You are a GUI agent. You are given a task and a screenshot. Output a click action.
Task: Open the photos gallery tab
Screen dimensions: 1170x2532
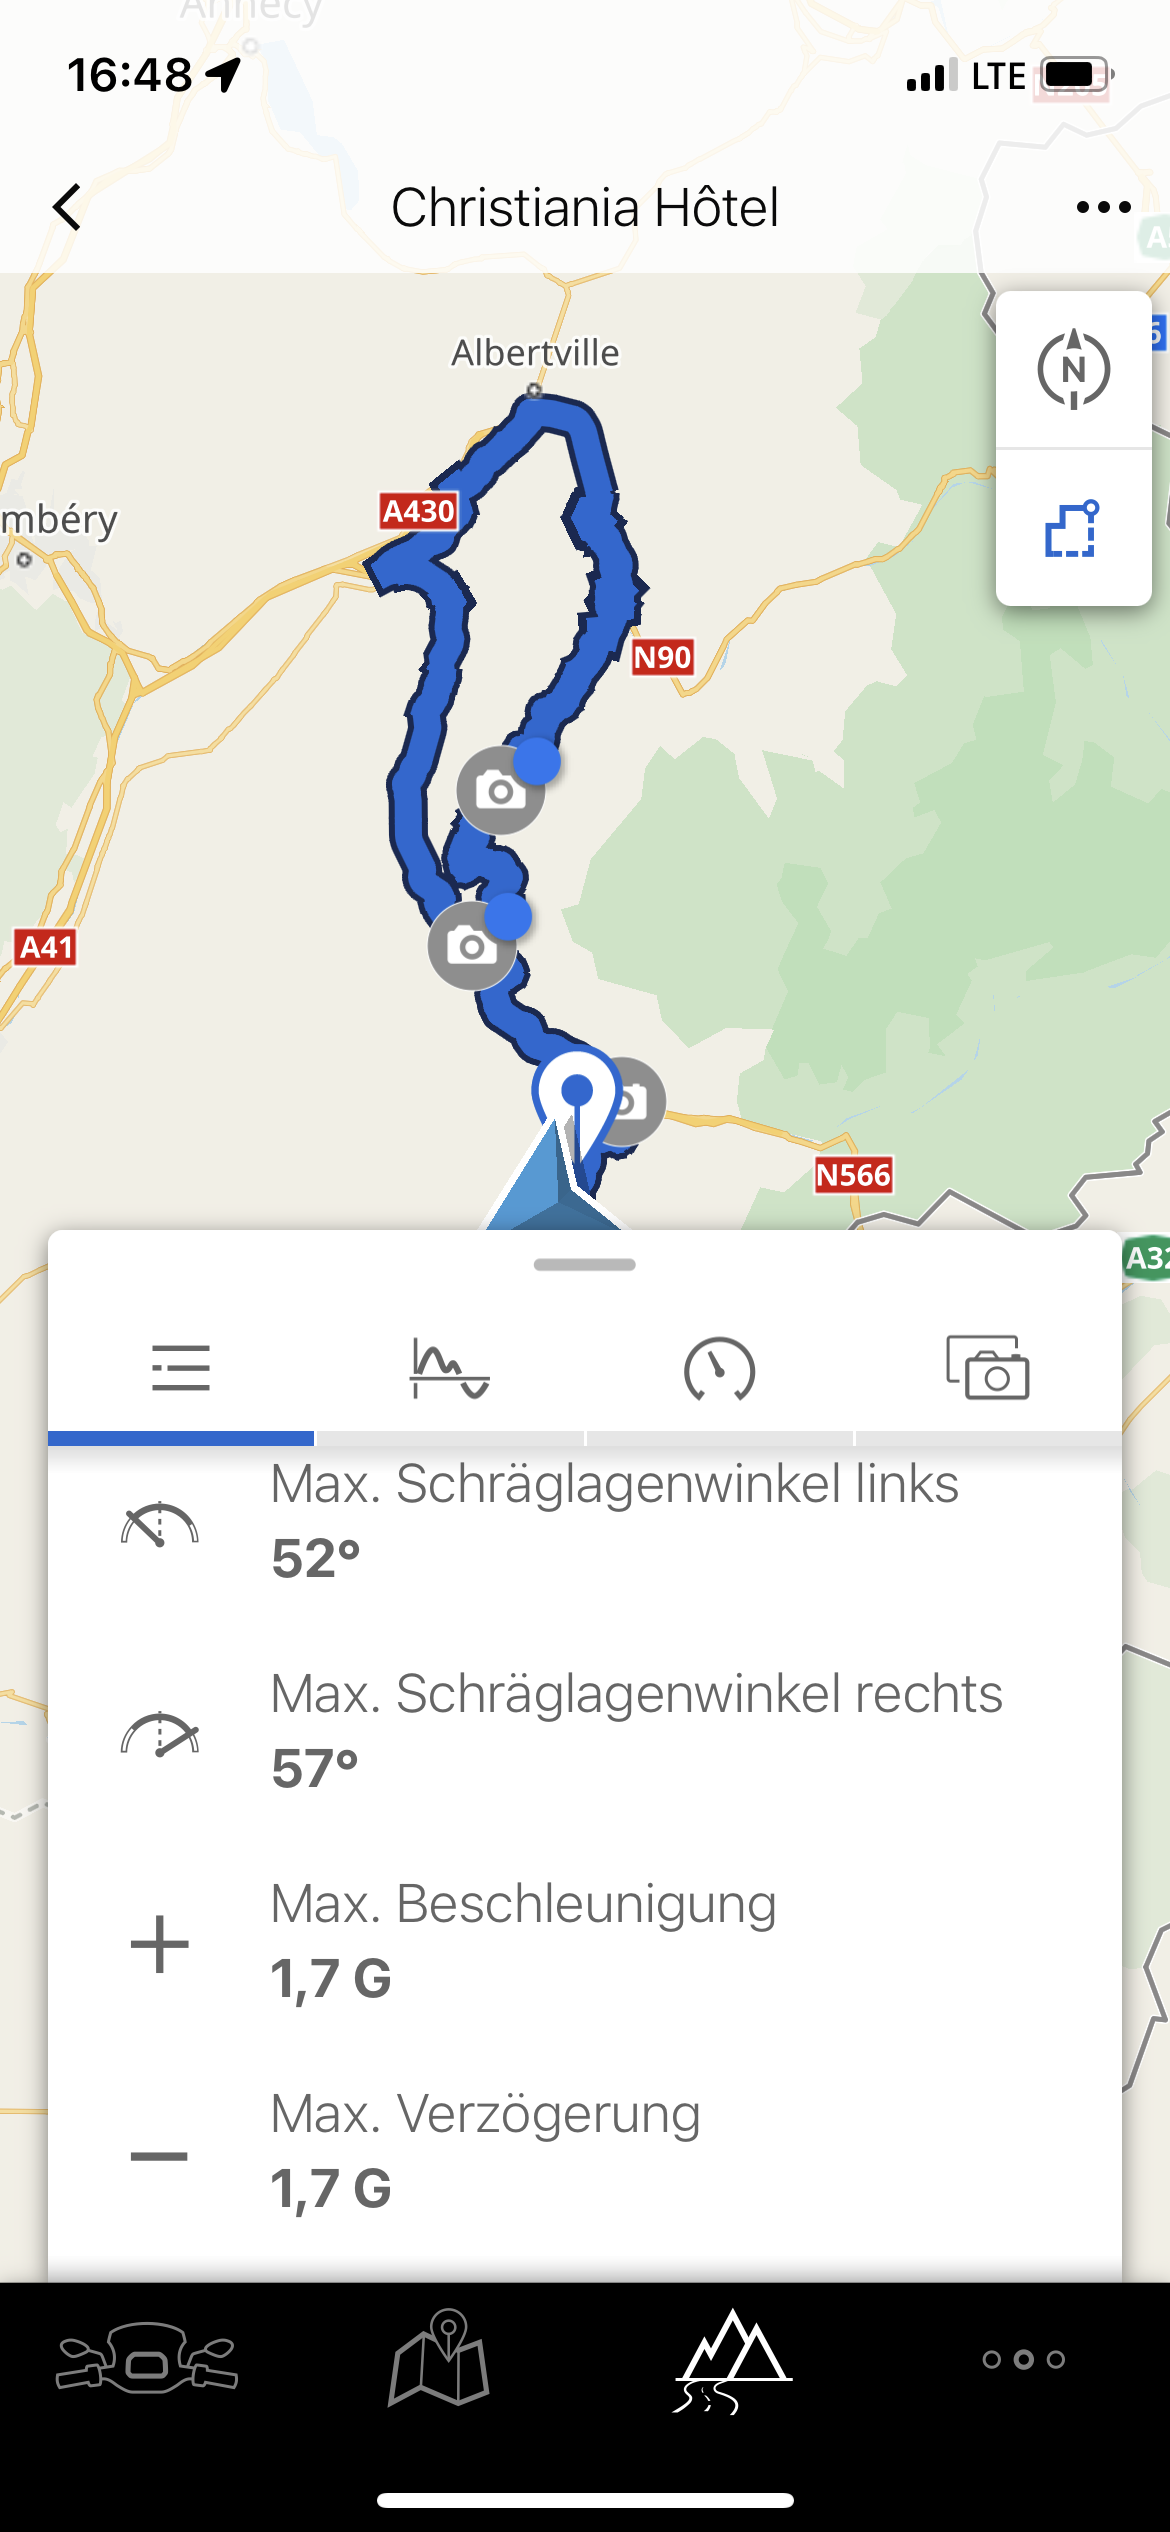pos(988,1369)
